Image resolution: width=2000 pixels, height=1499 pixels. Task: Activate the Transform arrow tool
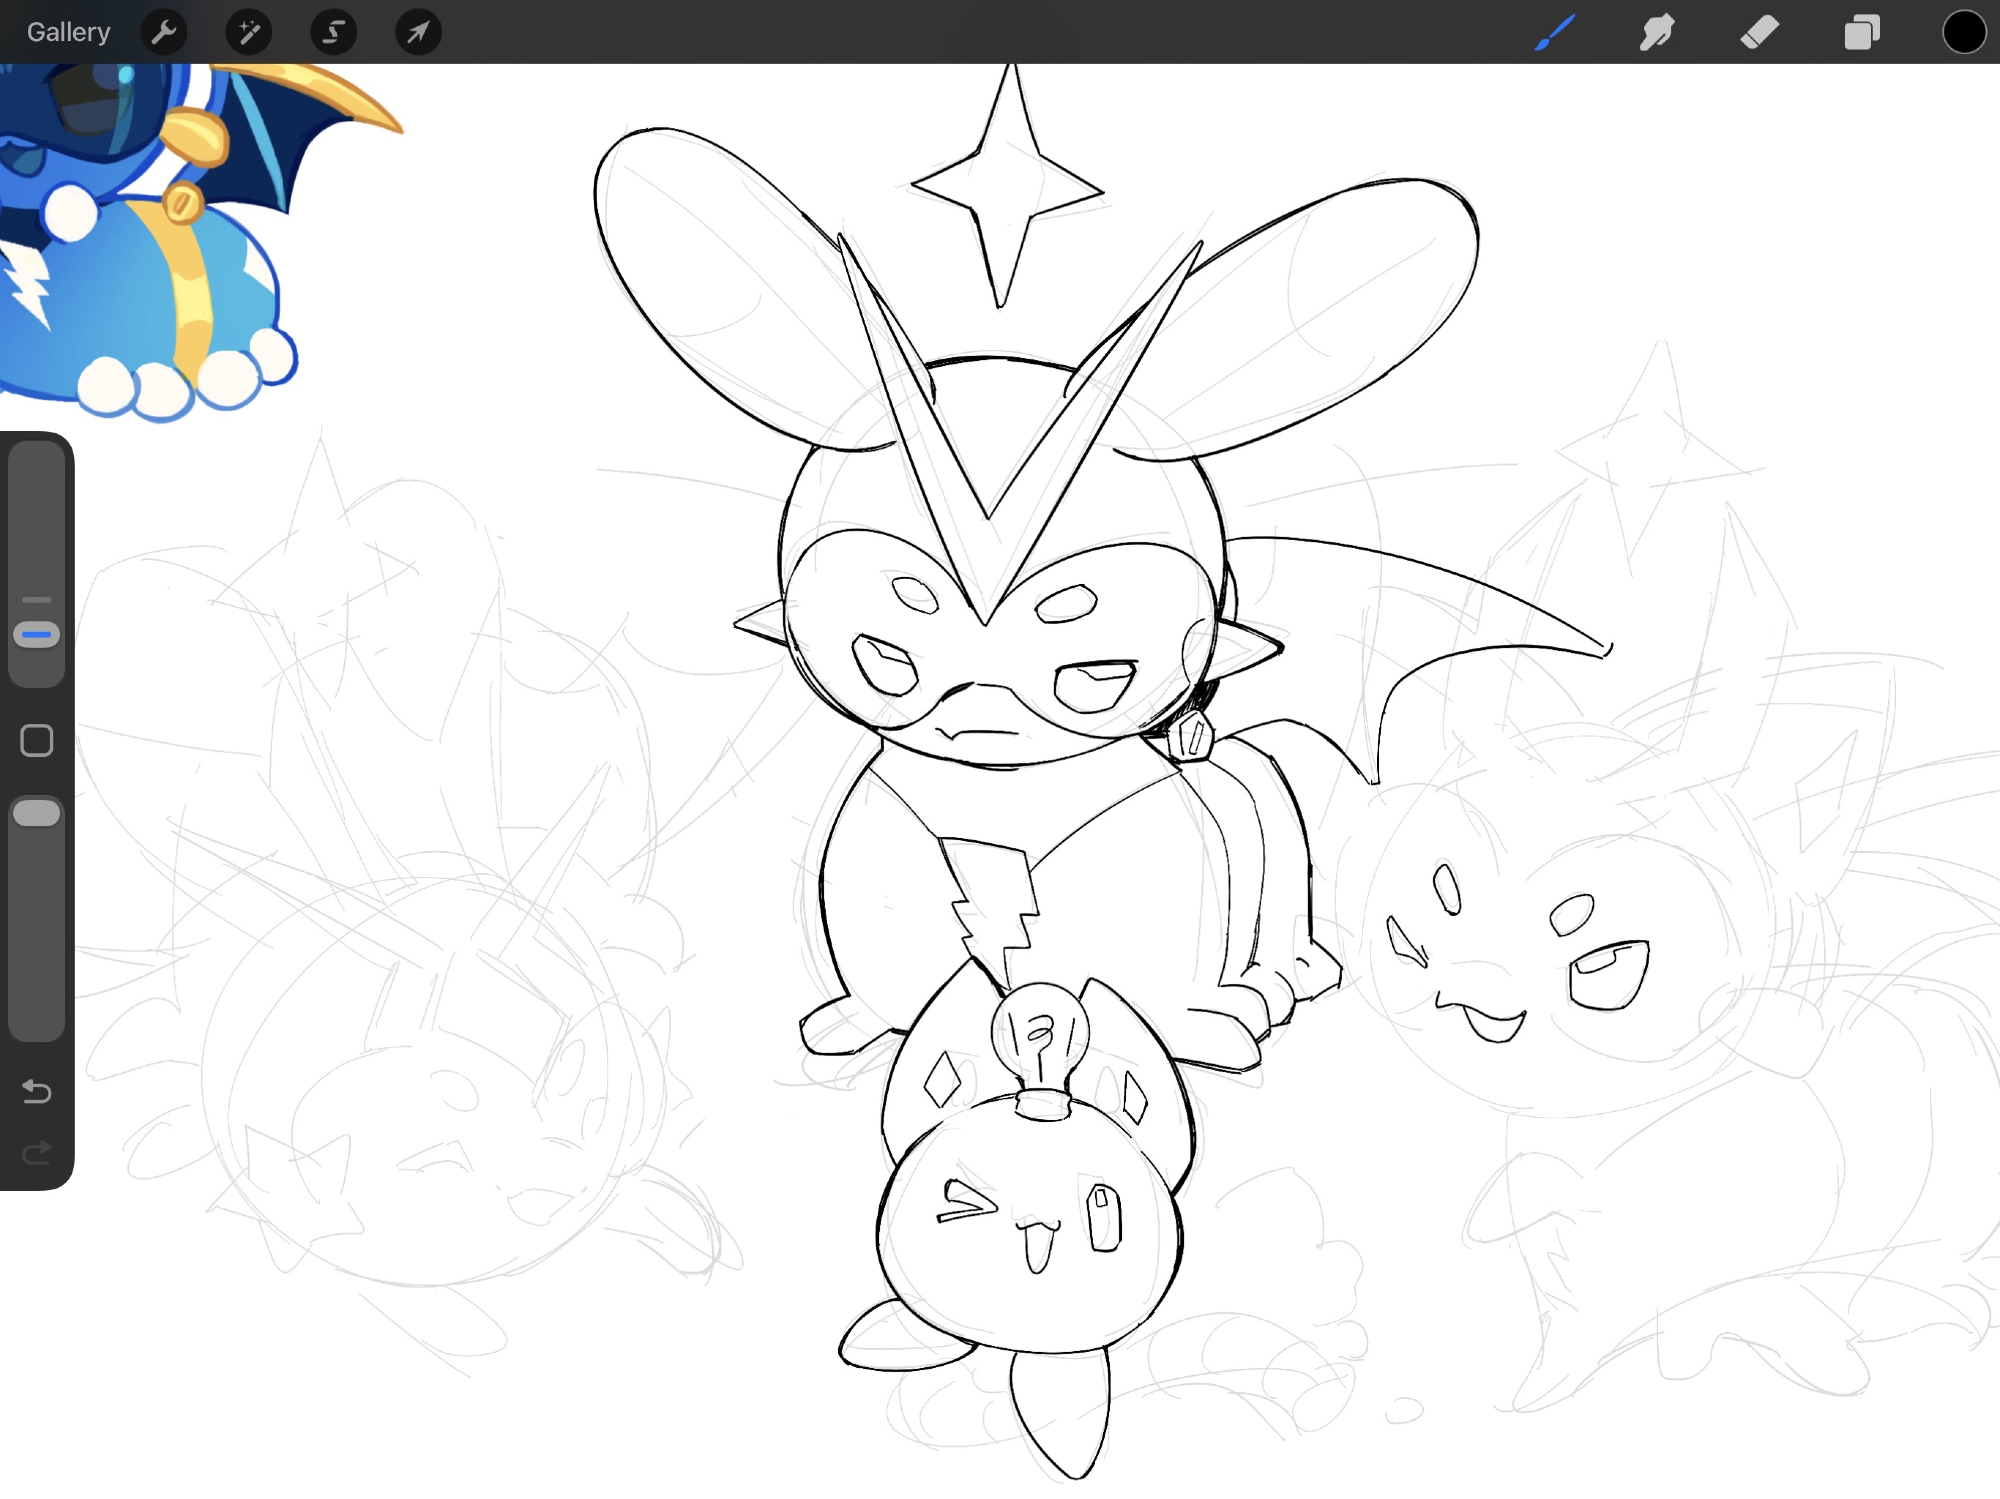418,33
